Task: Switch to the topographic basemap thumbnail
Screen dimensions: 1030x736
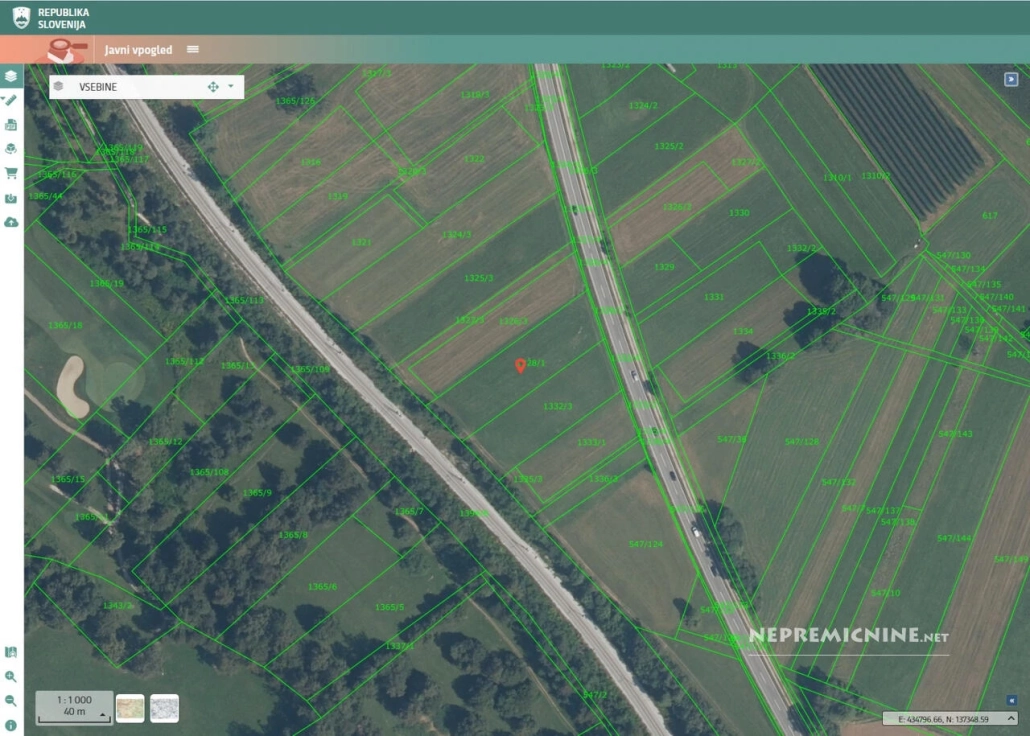Action: coord(130,708)
